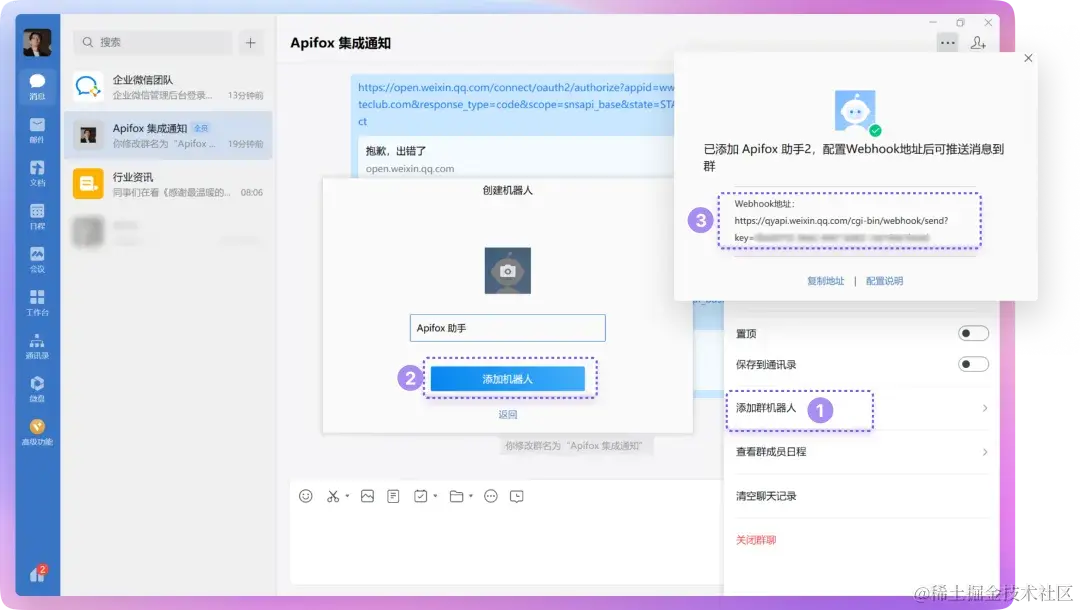Viewport: 1080px width, 610px height.
Task: Toggle the 保存到通讯录 switch
Action: [x=973, y=364]
